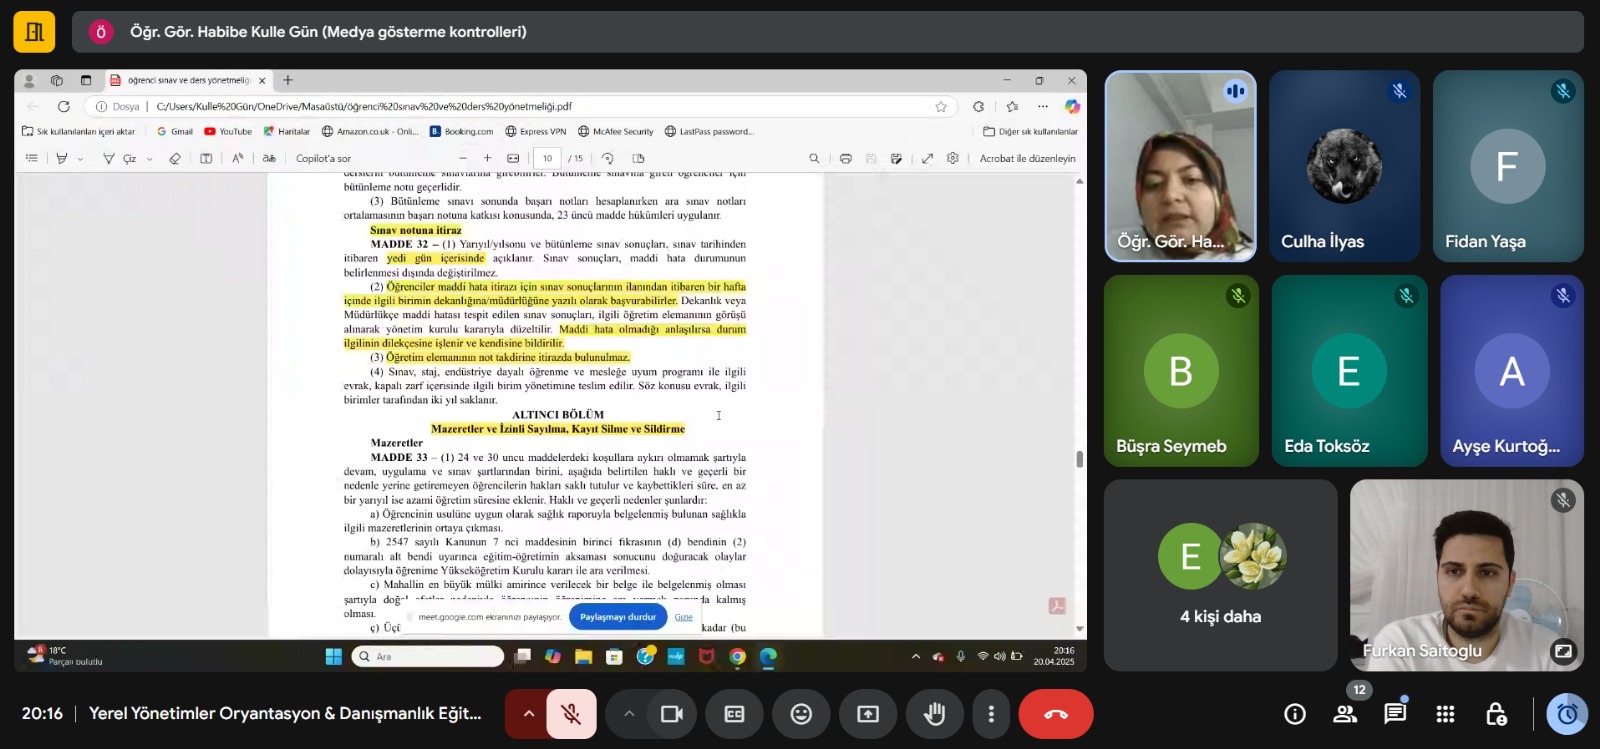Click the yellow icon in top-left corner
Viewport: 1600px width, 749px height.
coord(34,32)
